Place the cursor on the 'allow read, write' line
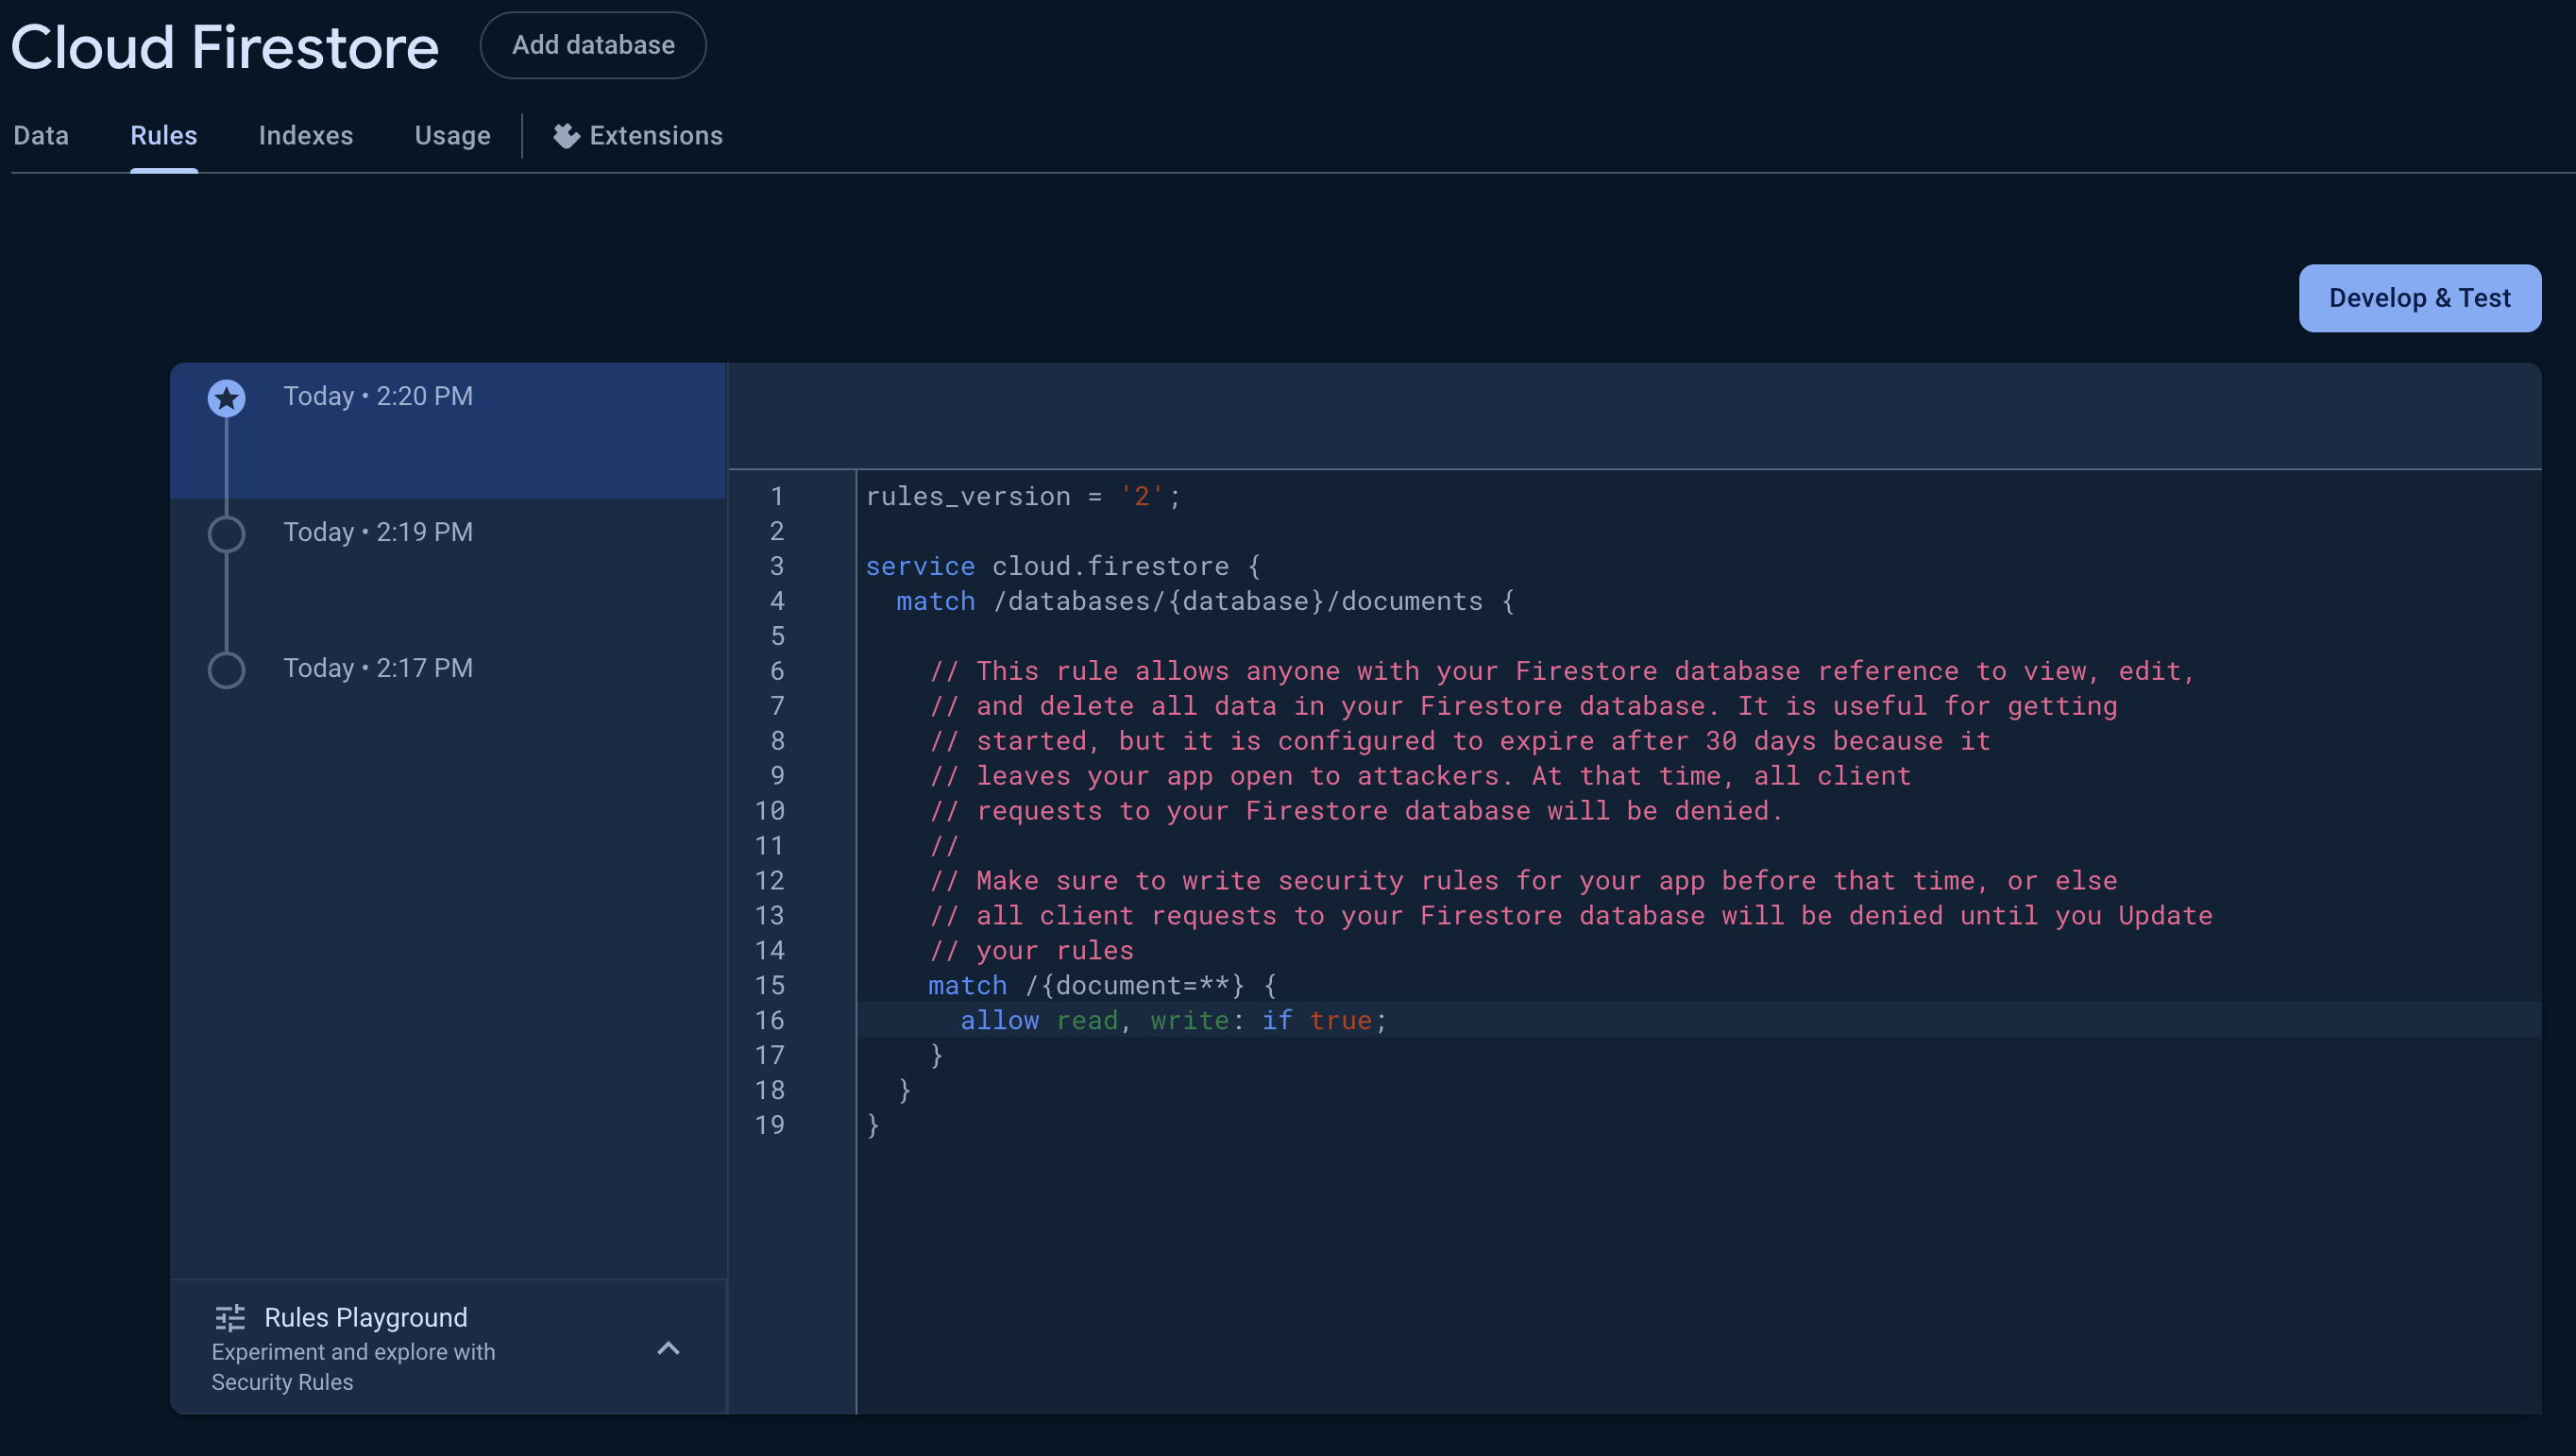The image size is (2576, 1456). coord(1172,1021)
